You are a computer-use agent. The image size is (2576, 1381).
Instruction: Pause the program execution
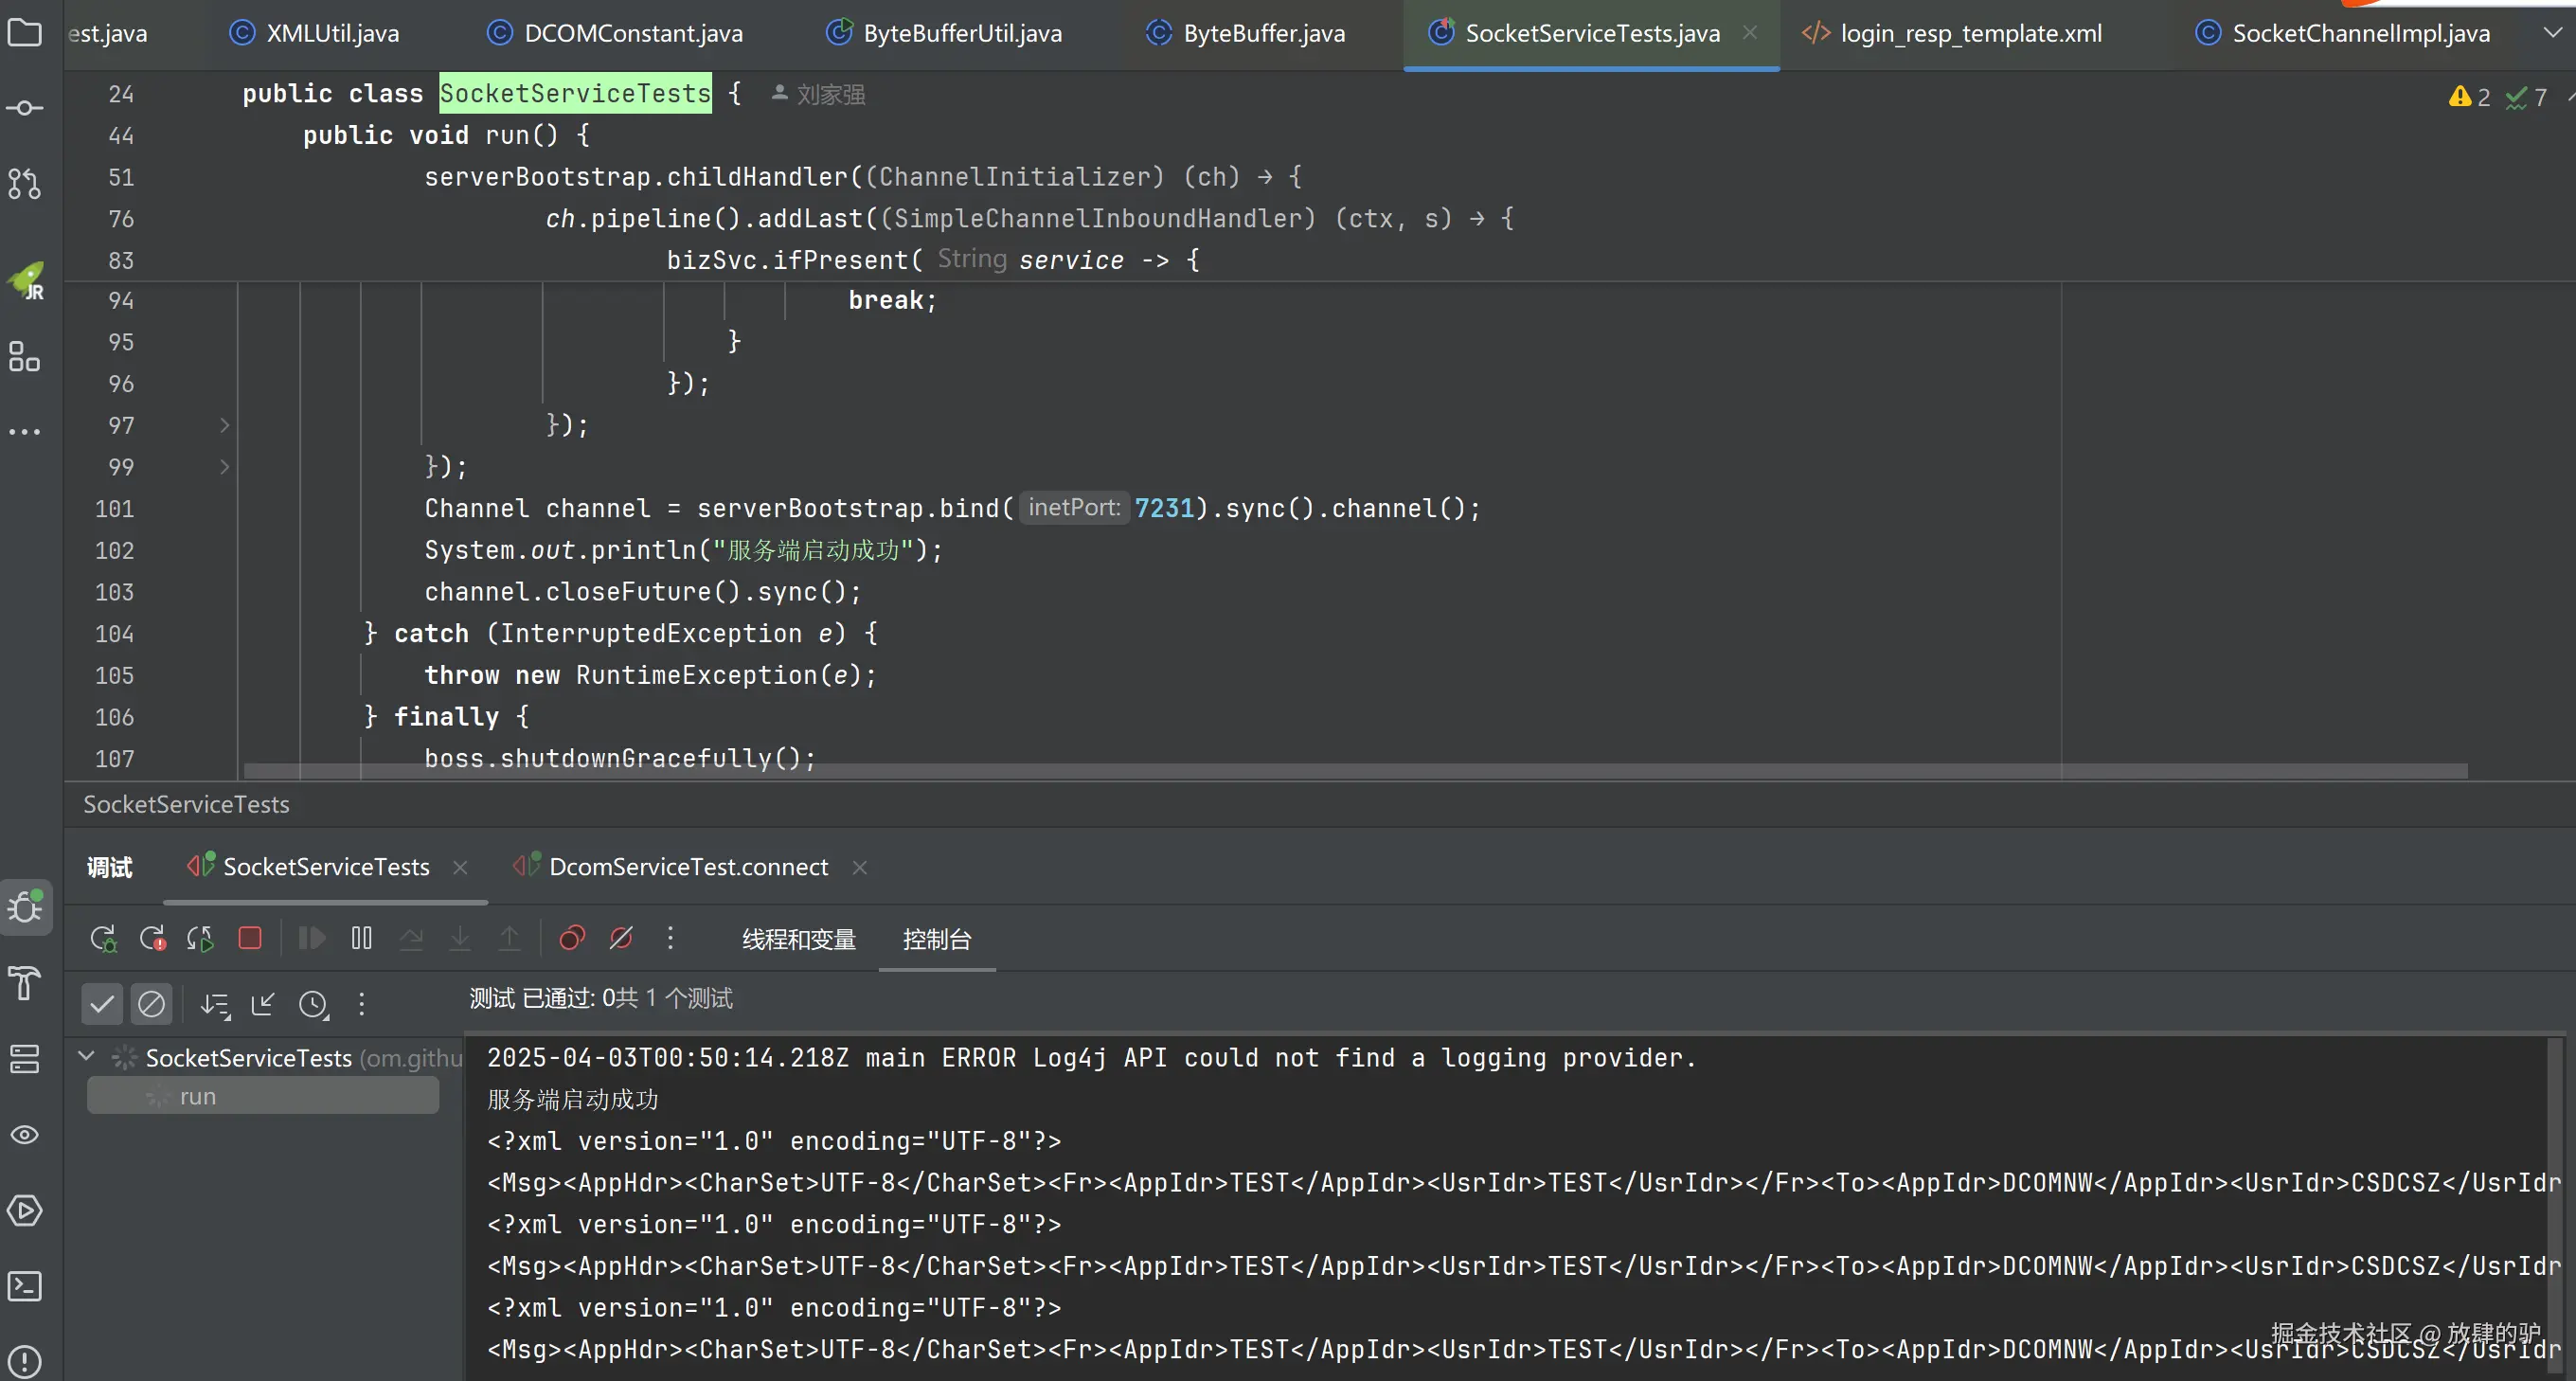pyautogui.click(x=361, y=938)
